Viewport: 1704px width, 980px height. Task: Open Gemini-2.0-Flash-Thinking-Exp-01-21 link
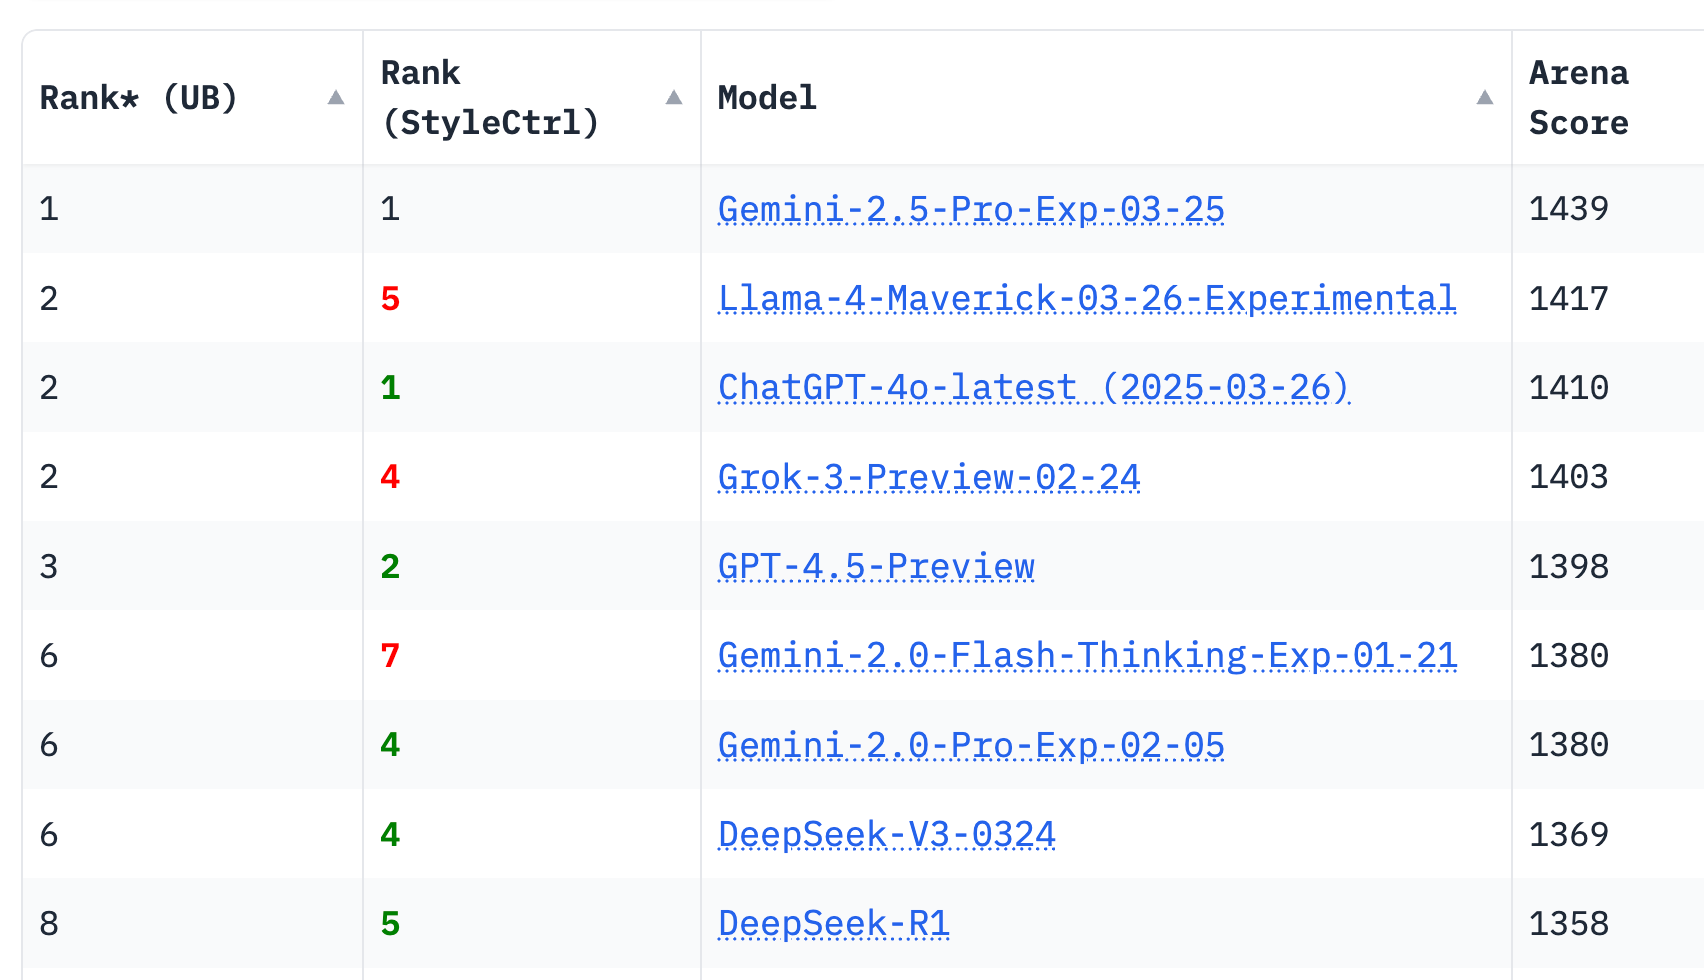point(1087,655)
